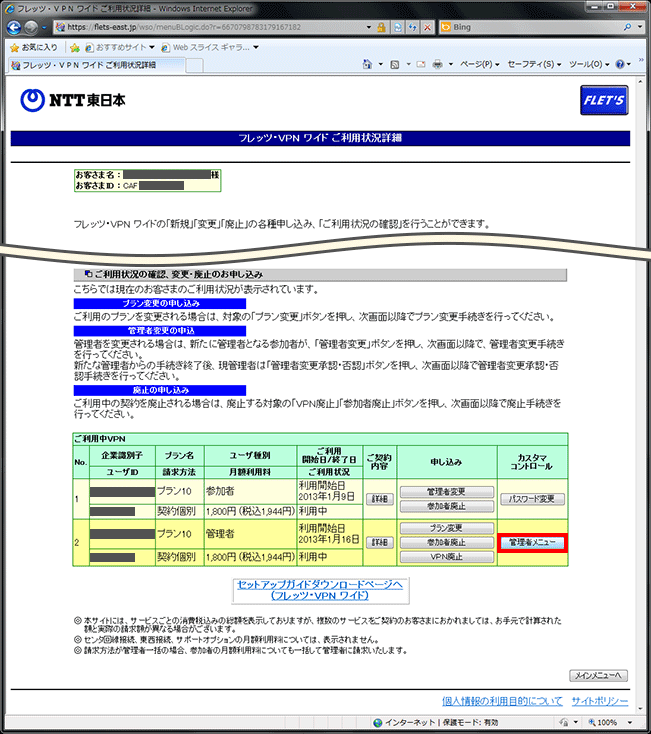Click パスワード変更 button

click(x=532, y=499)
